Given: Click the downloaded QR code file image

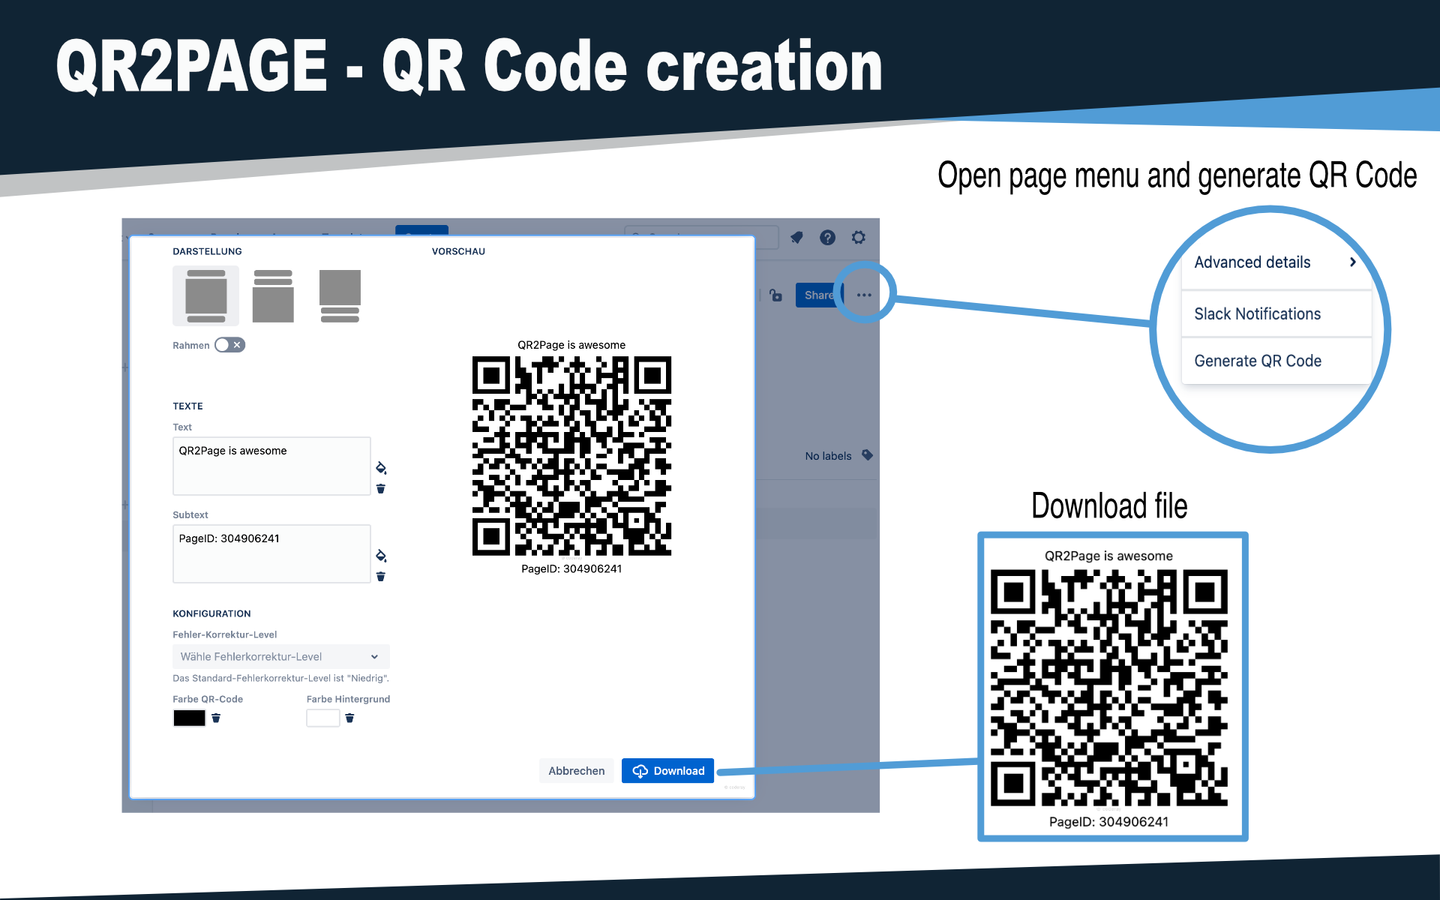Looking at the screenshot, I should (1109, 688).
